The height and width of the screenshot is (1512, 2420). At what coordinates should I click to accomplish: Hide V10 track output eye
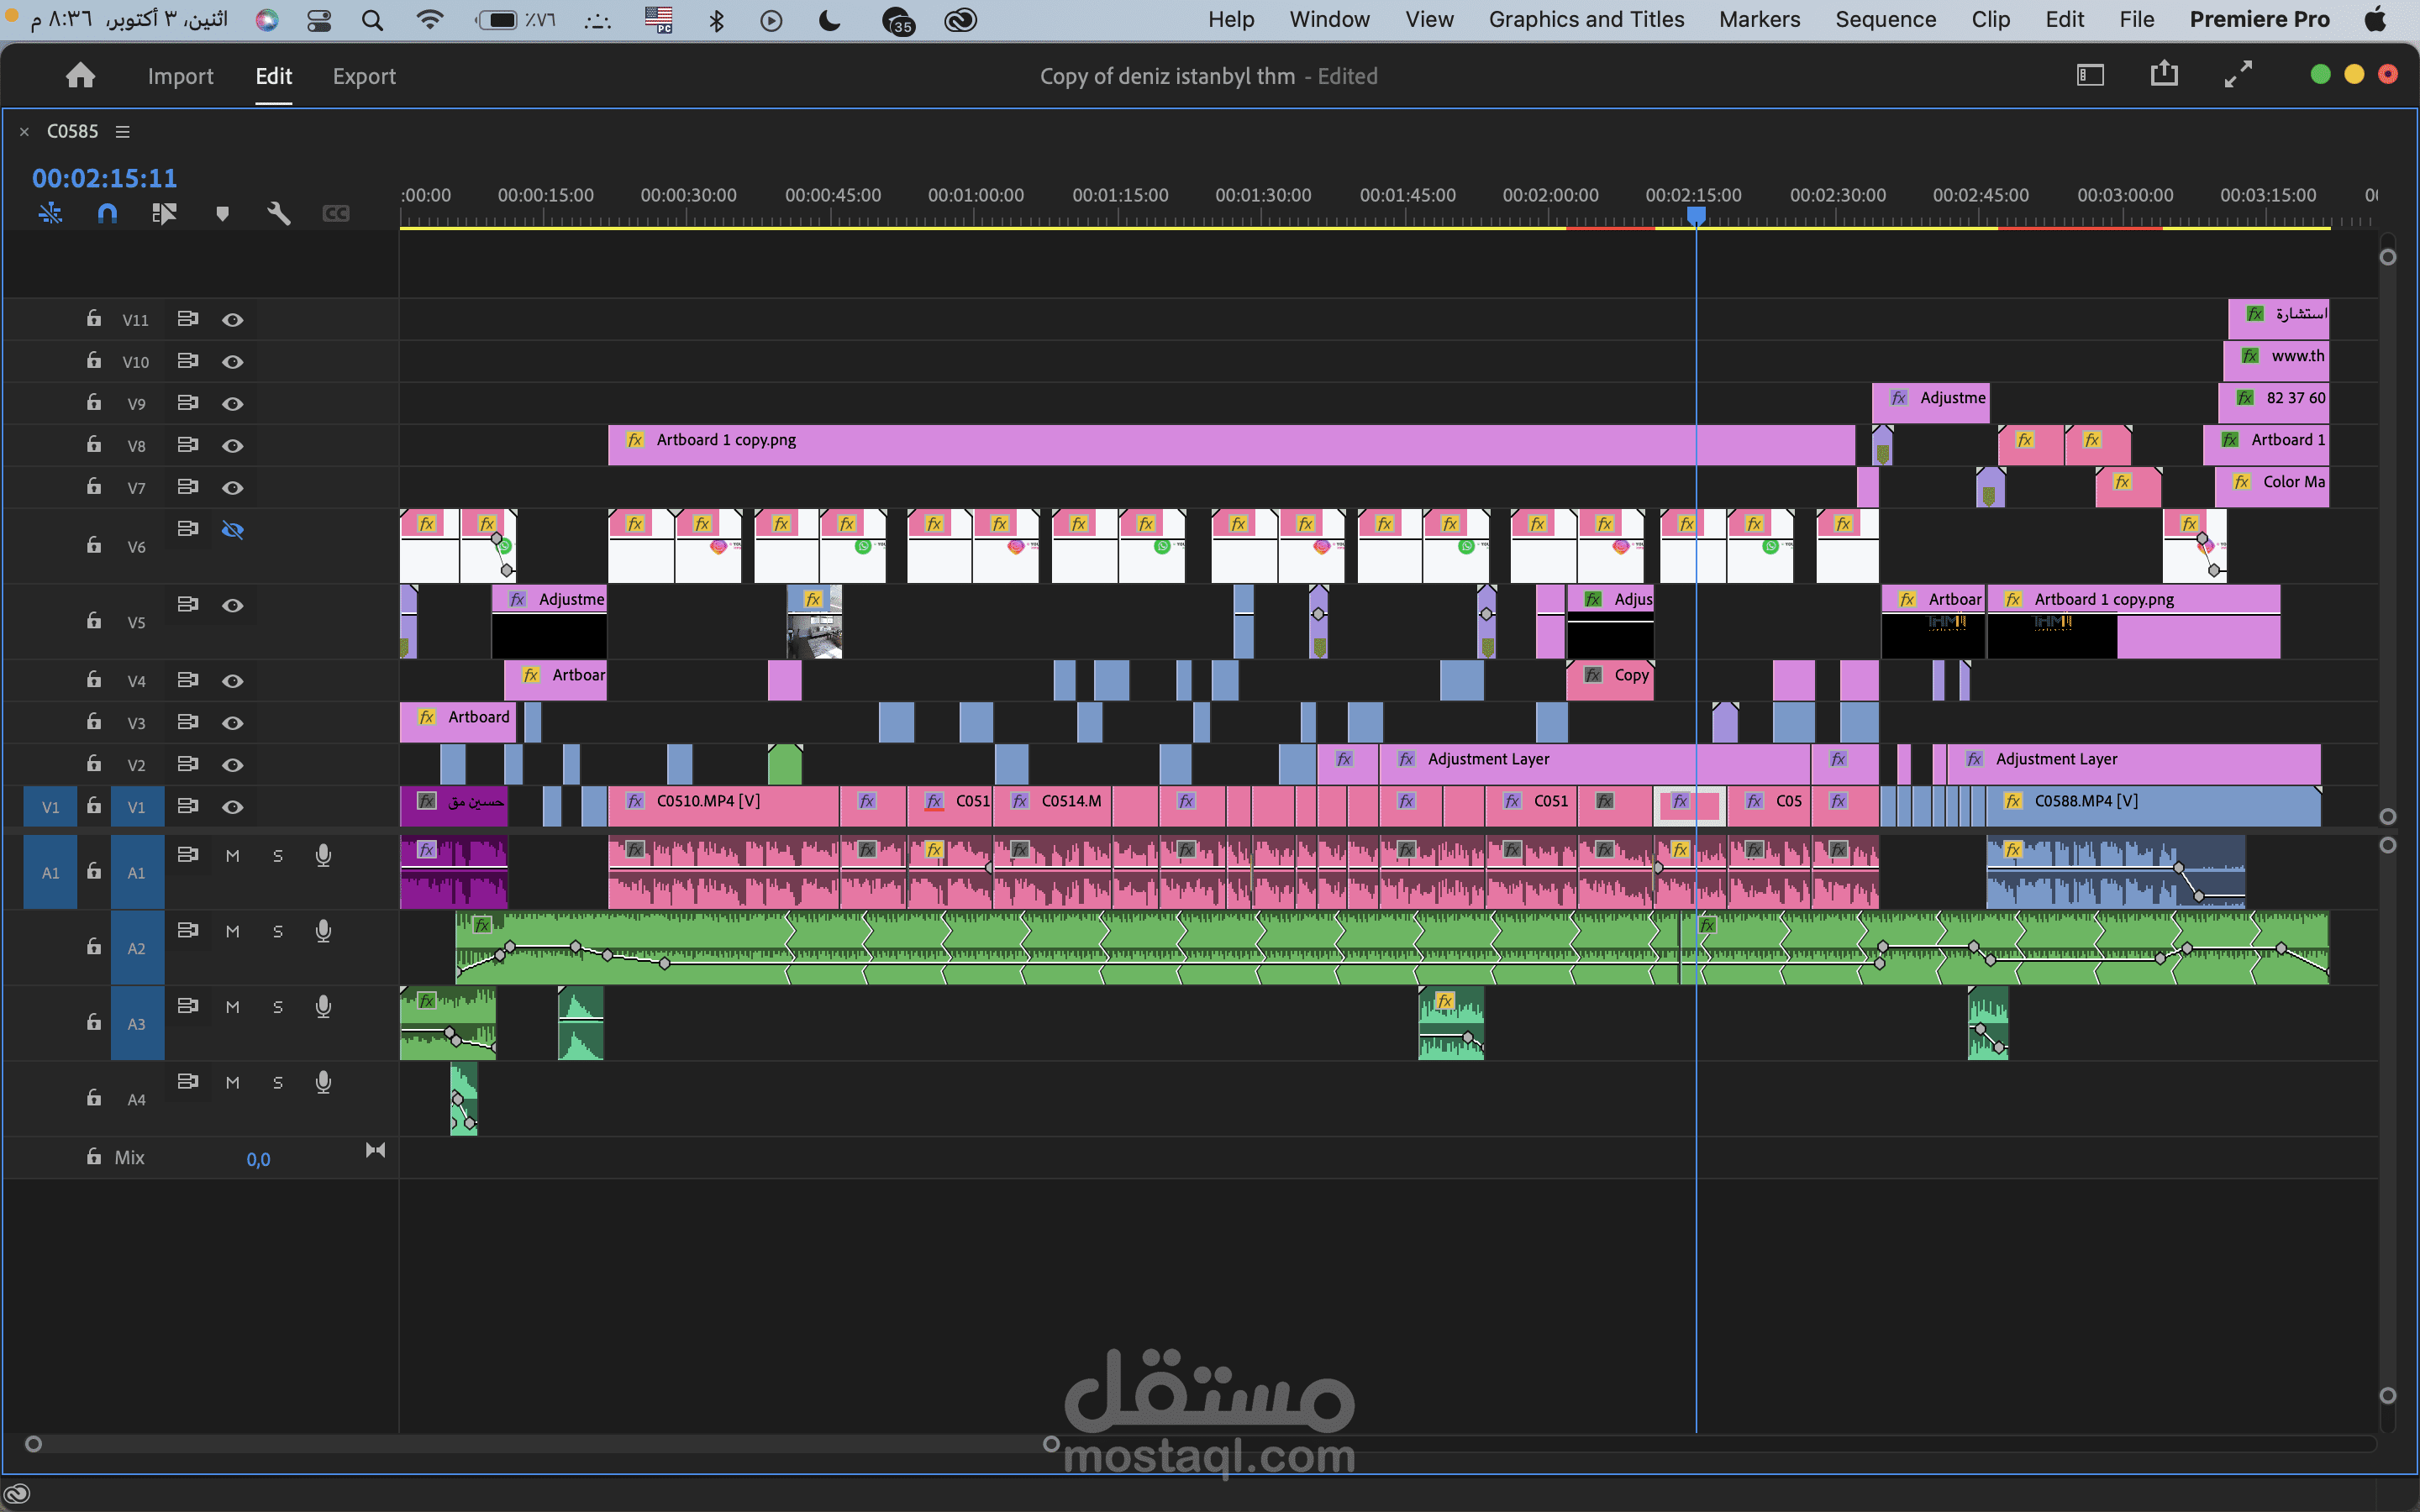[232, 362]
